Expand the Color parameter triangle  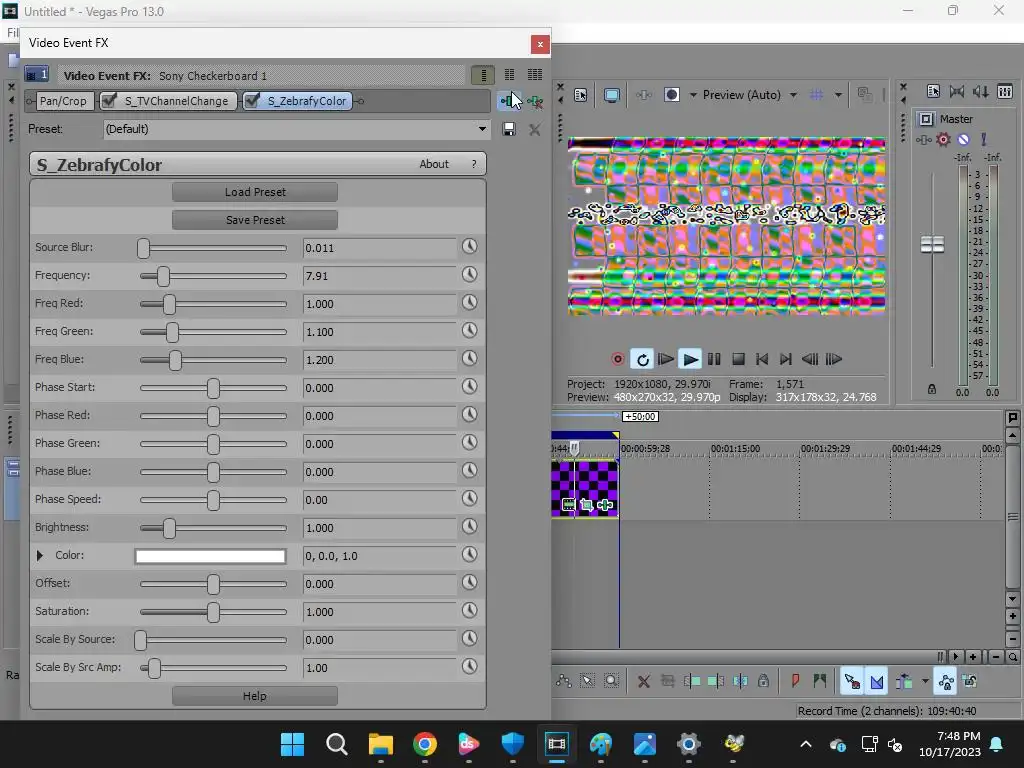click(40, 556)
